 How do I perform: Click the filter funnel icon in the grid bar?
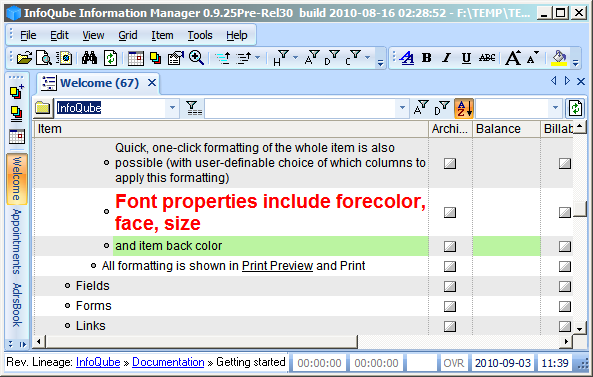pyautogui.click(x=193, y=109)
